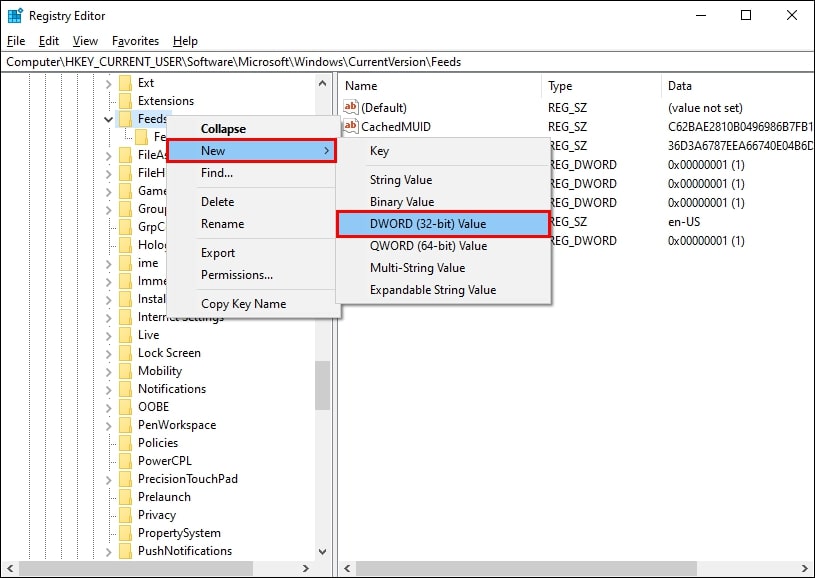
Task: Click the tree pane scroll-down arrow
Action: tap(322, 551)
